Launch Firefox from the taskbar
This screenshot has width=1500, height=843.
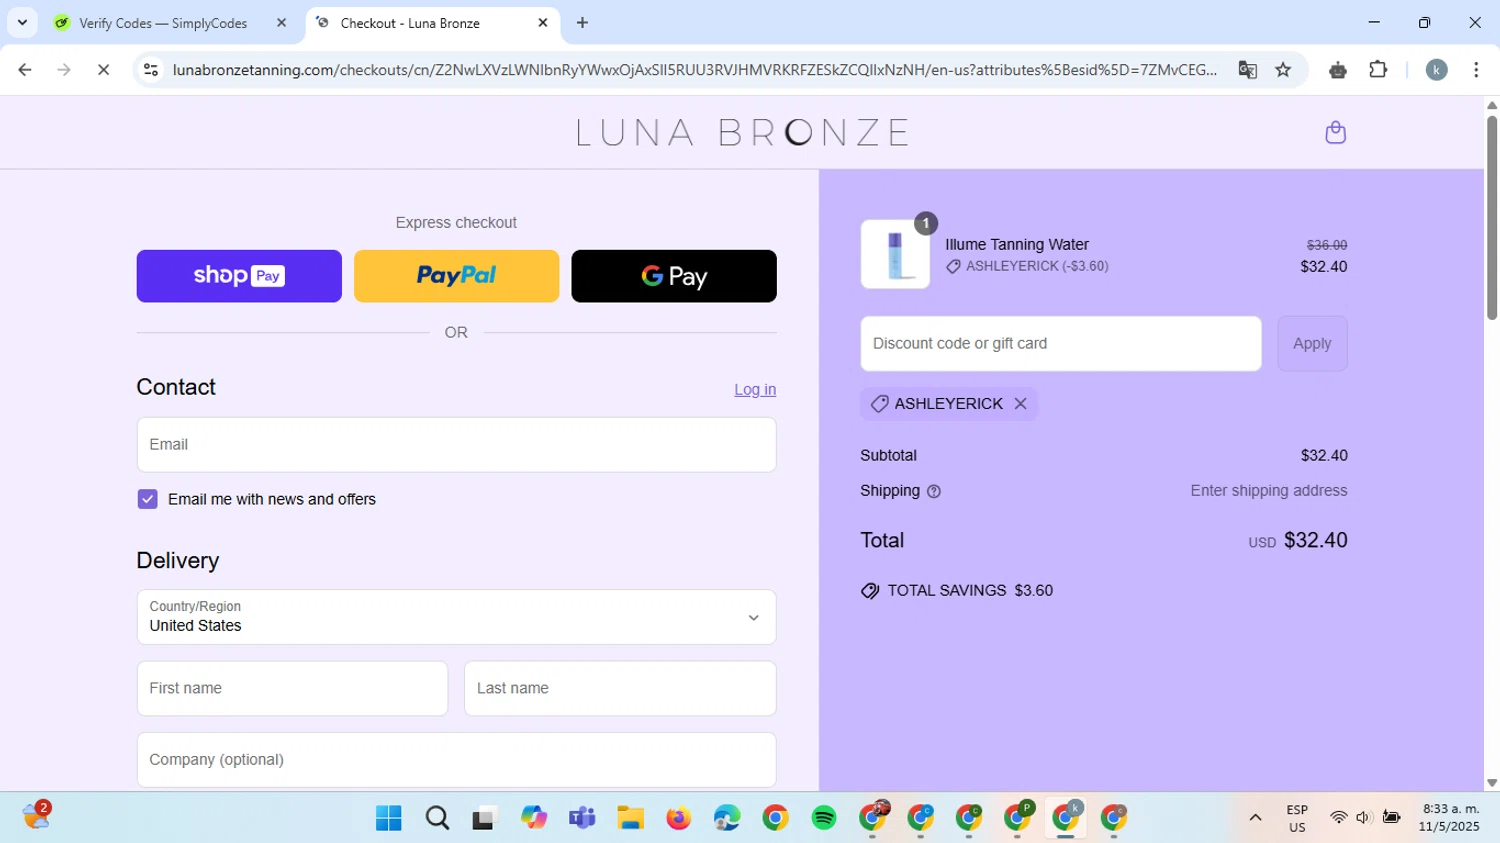[678, 818]
